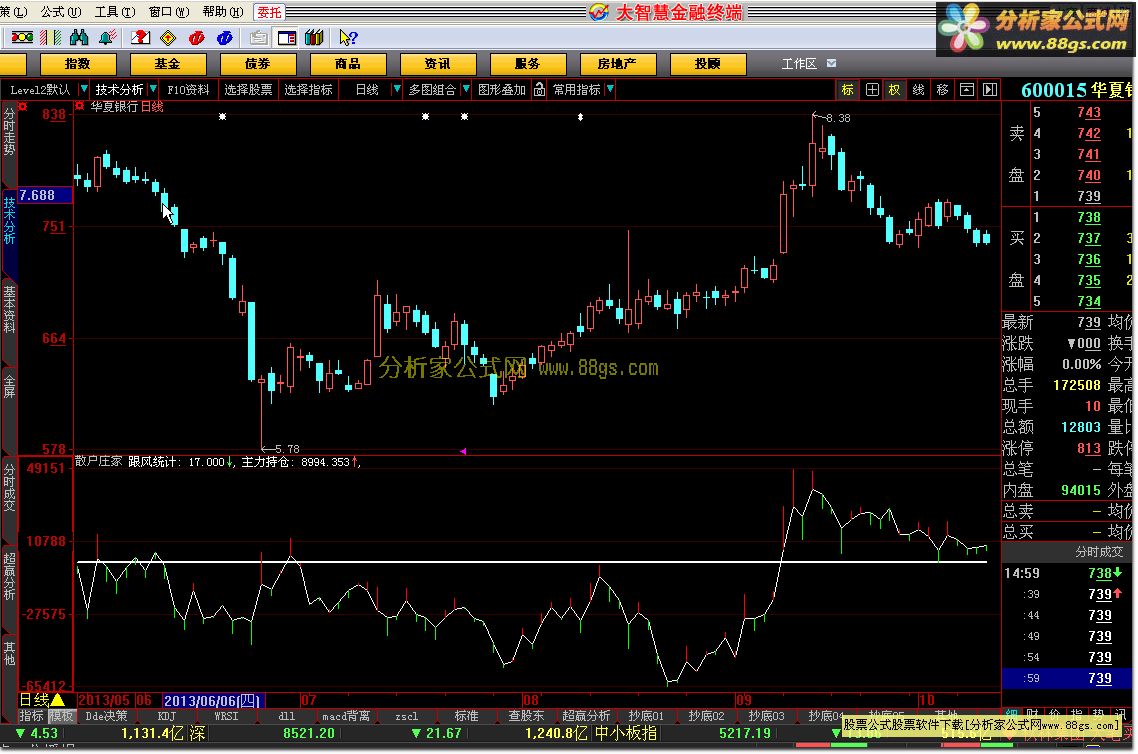Viewport: 1138px width, 754px height.
Task: Click the red gear icon at chart corner
Action: click(23, 107)
